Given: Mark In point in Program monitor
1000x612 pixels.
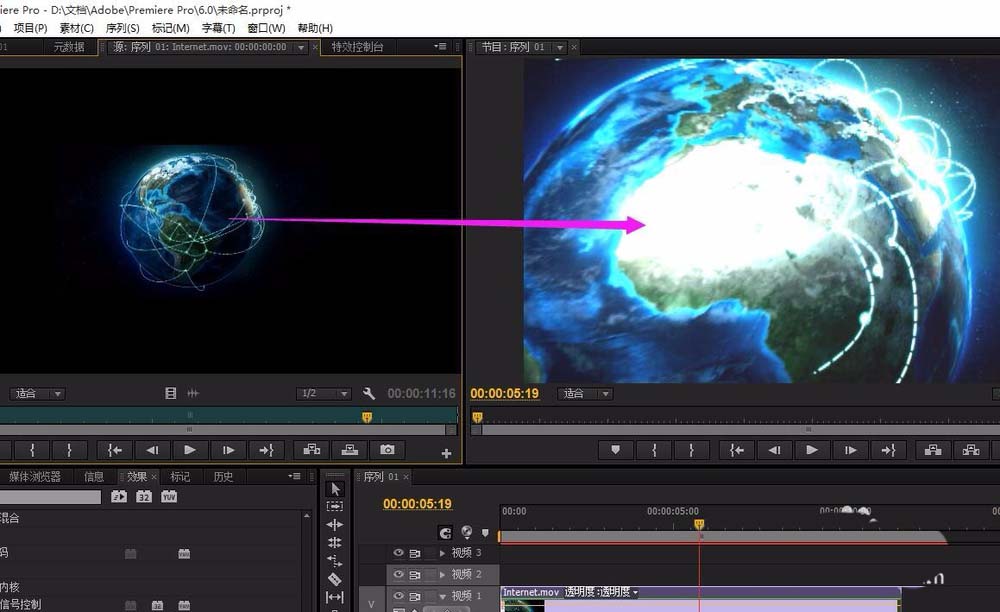Looking at the screenshot, I should pyautogui.click(x=654, y=450).
